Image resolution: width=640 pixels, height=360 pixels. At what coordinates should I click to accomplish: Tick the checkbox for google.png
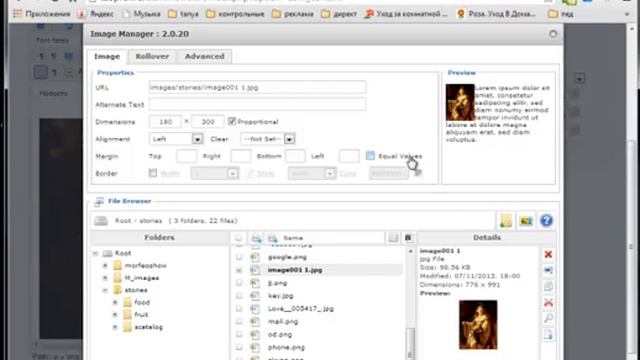pyautogui.click(x=239, y=257)
